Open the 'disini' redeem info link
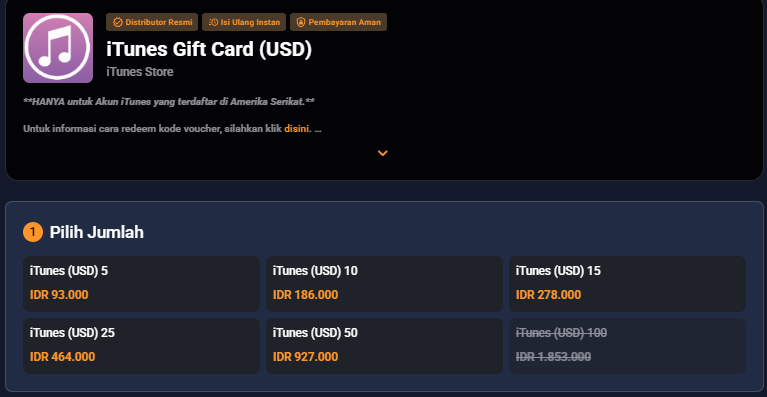 (296, 129)
